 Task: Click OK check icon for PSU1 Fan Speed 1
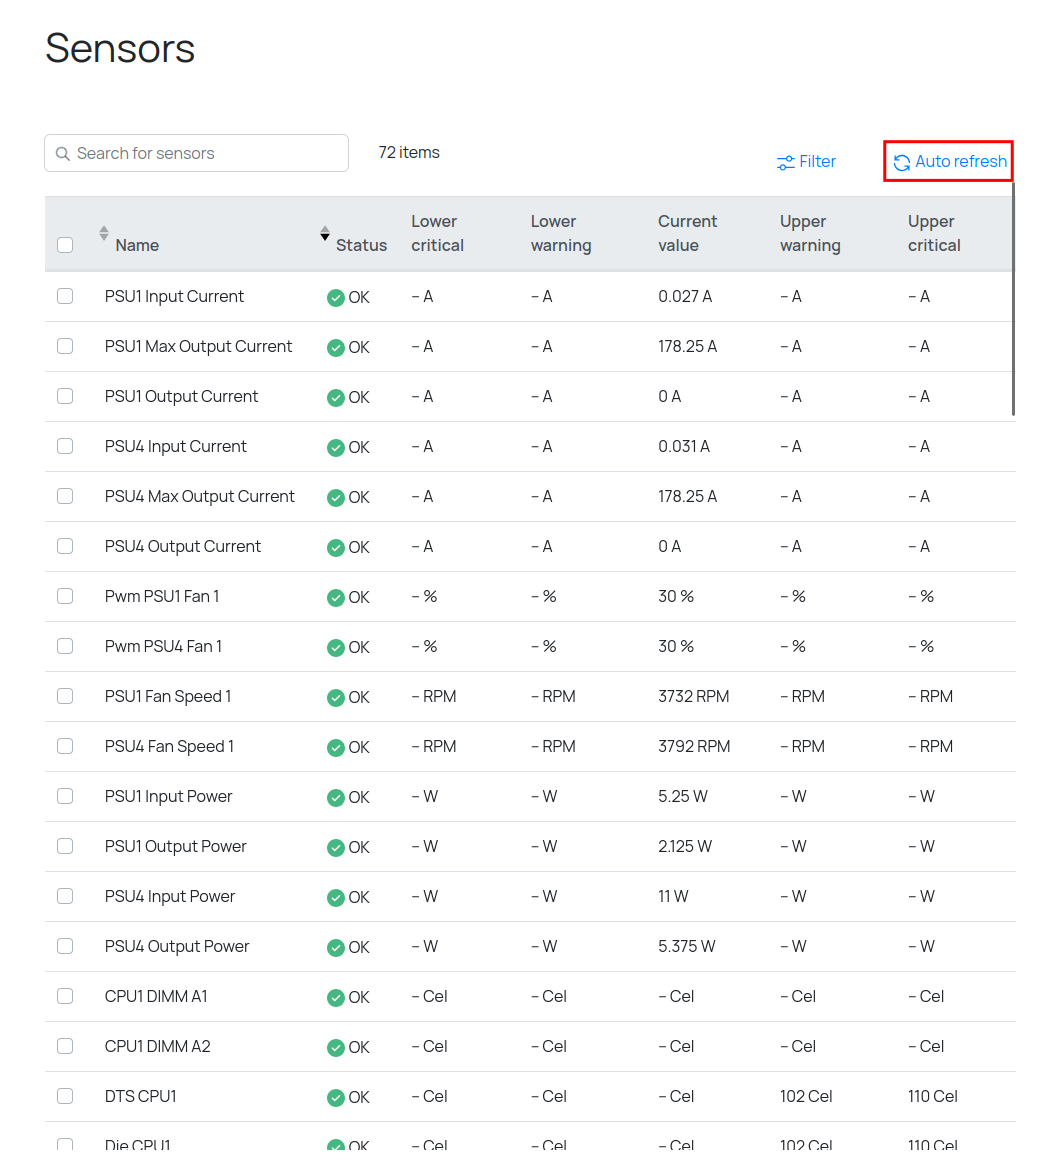(x=336, y=697)
